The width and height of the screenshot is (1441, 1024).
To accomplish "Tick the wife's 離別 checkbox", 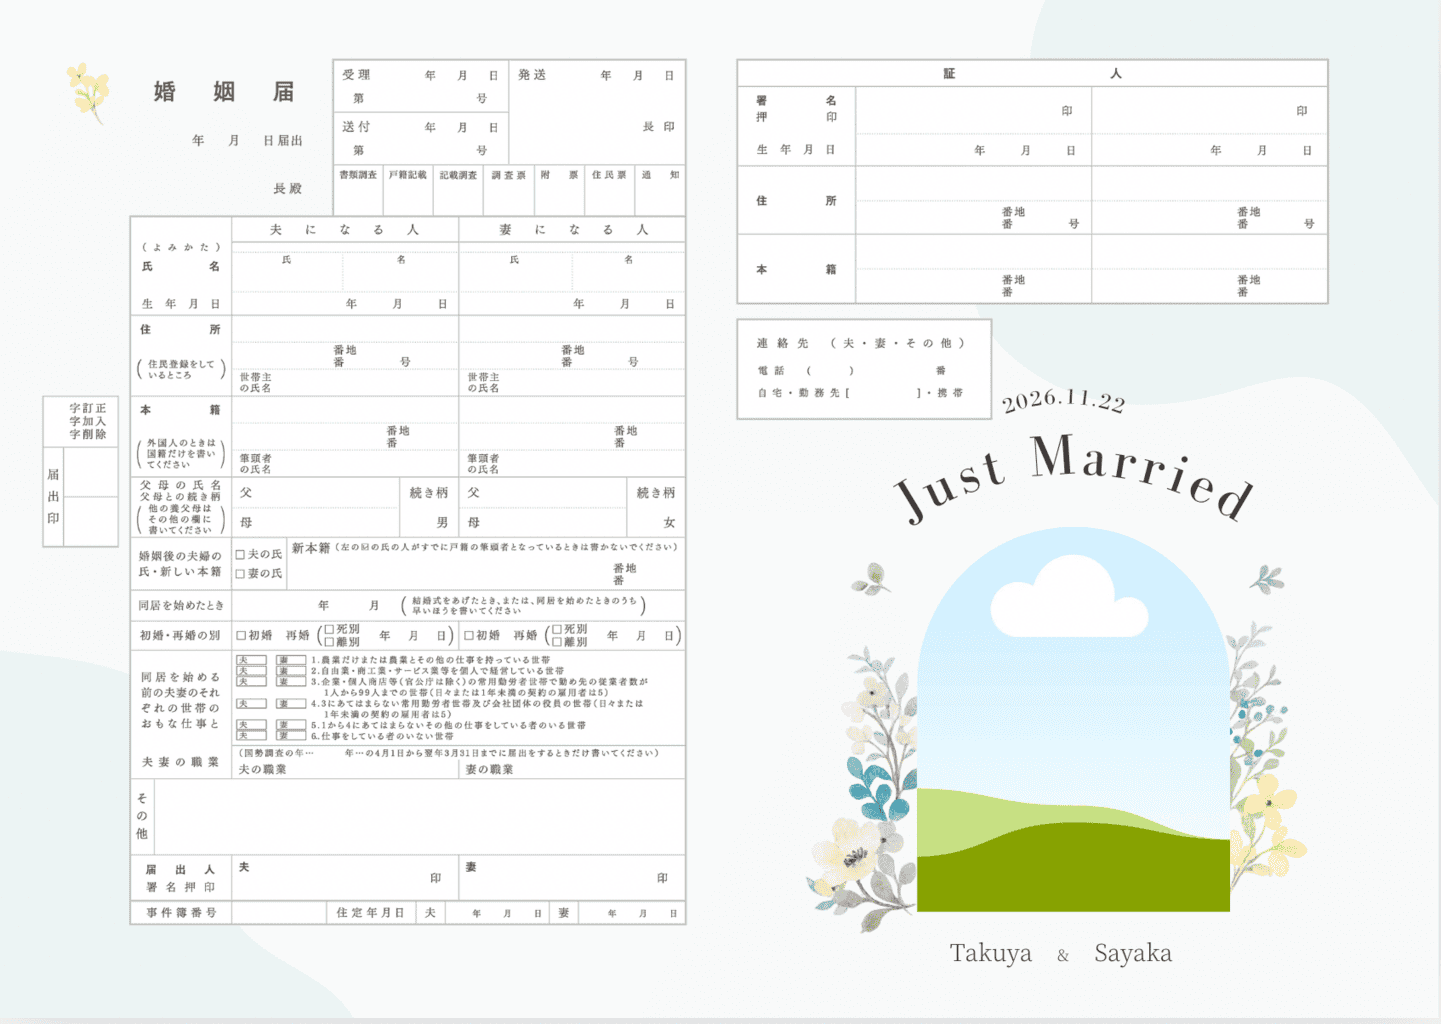I will tap(557, 642).
